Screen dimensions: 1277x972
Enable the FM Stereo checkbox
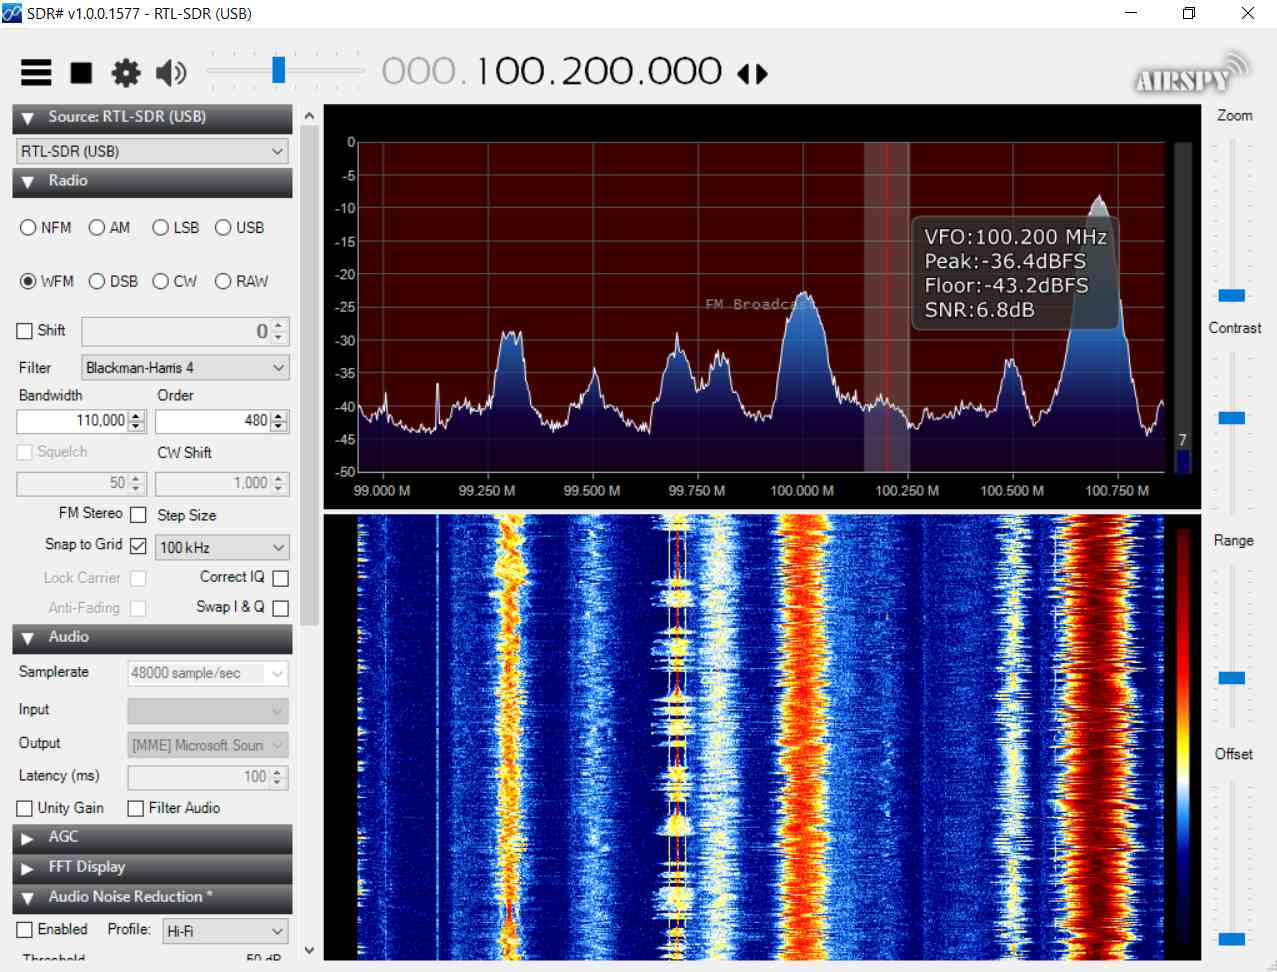[138, 515]
